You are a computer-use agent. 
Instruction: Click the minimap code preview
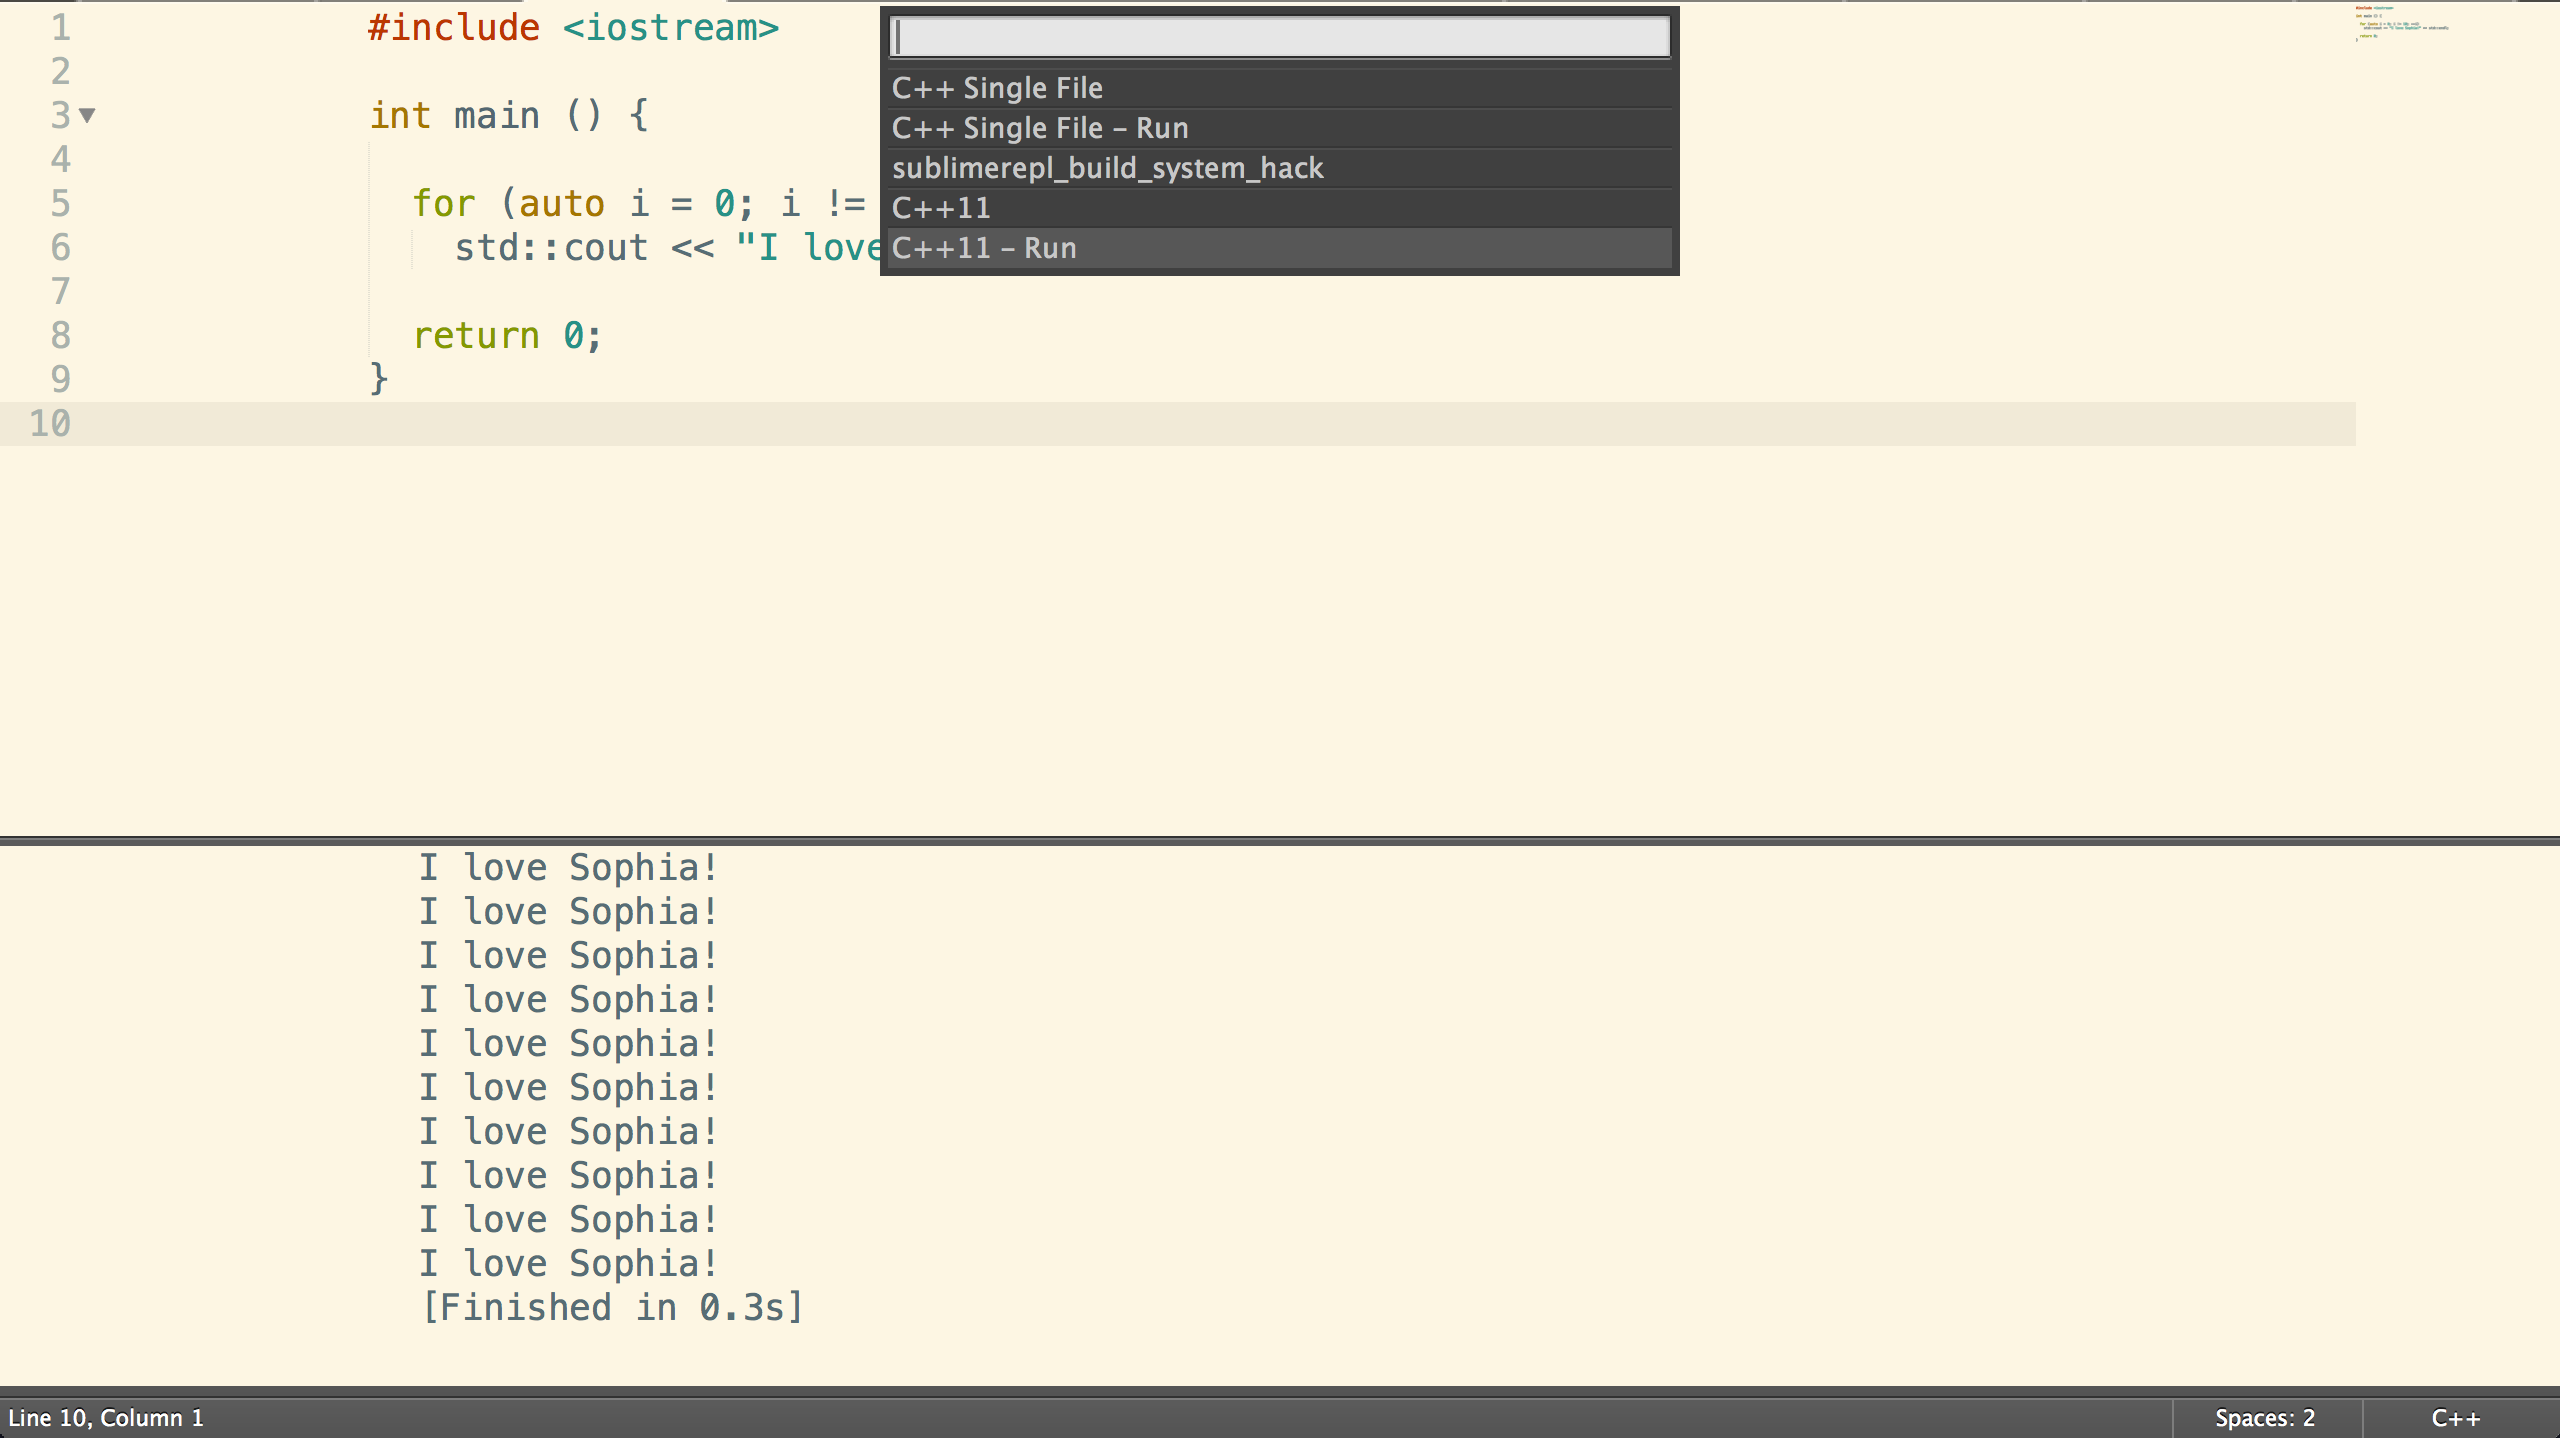2400,24
